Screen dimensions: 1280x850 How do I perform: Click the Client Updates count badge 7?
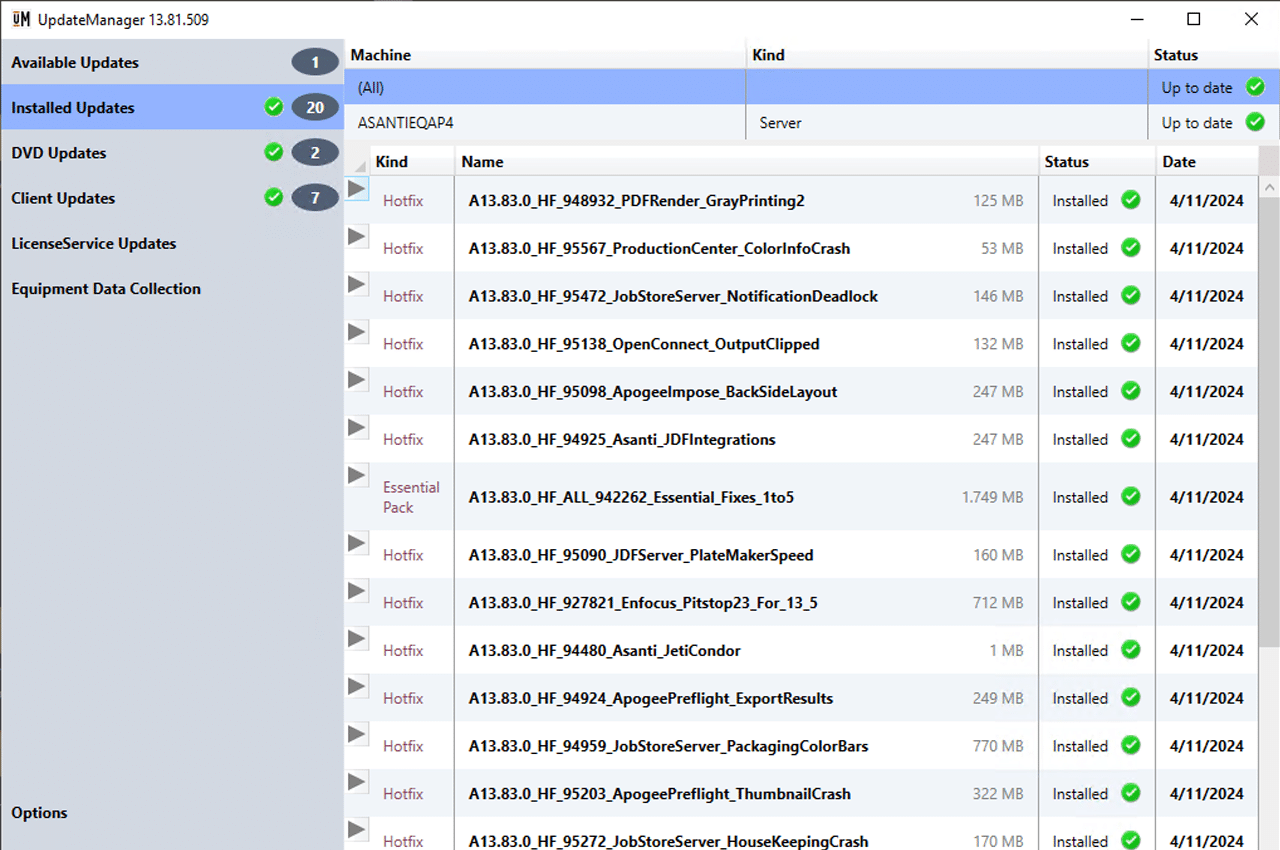pos(315,198)
